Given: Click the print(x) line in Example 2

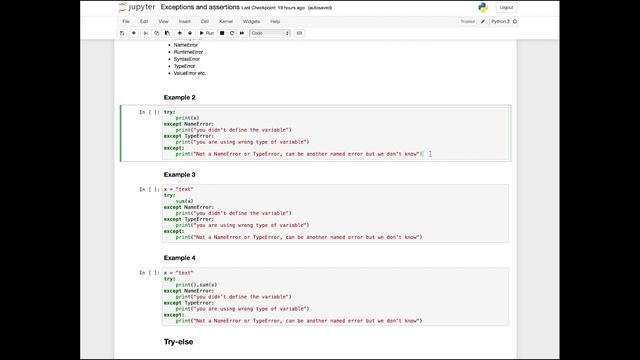Looking at the screenshot, I should (187, 118).
